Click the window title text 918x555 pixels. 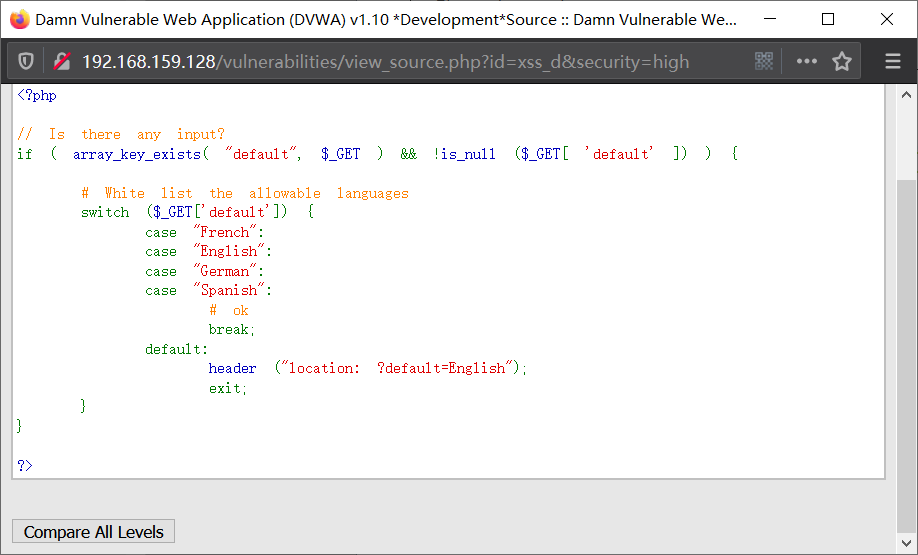coord(386,19)
